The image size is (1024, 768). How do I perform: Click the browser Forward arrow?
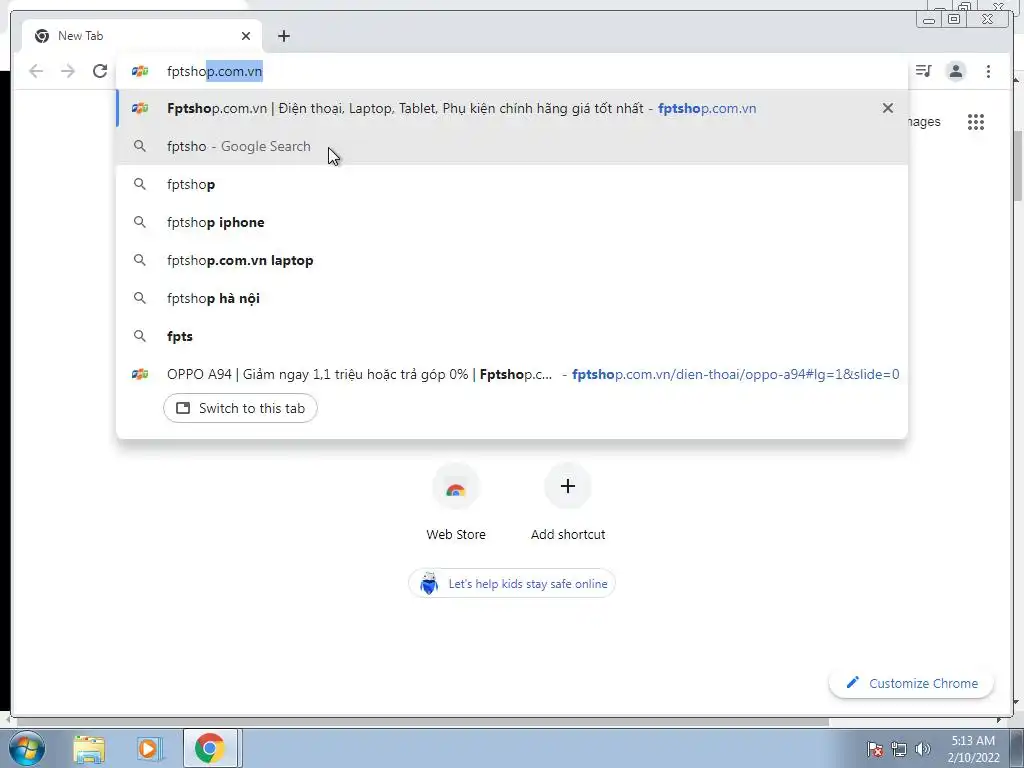point(68,71)
